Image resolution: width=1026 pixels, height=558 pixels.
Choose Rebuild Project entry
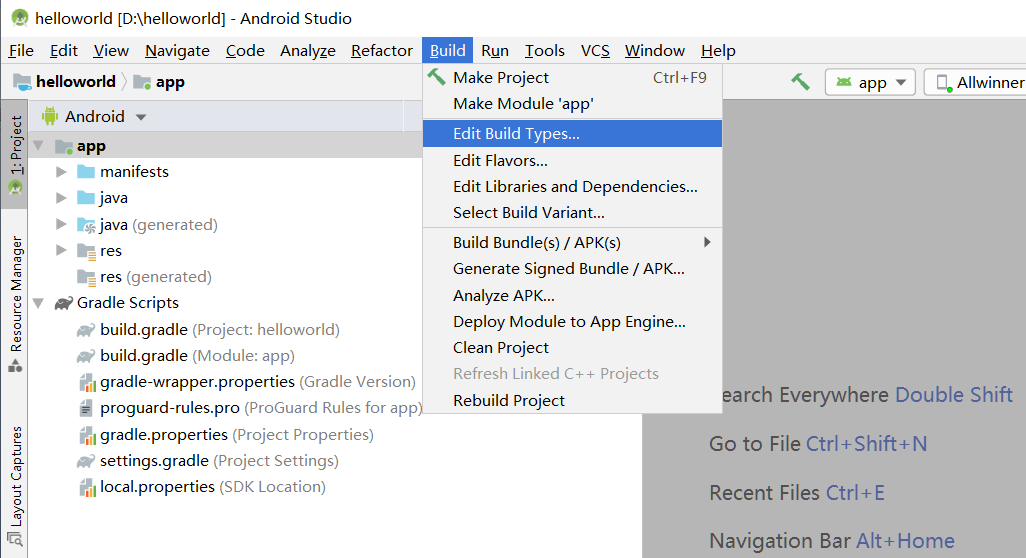[x=573, y=400]
